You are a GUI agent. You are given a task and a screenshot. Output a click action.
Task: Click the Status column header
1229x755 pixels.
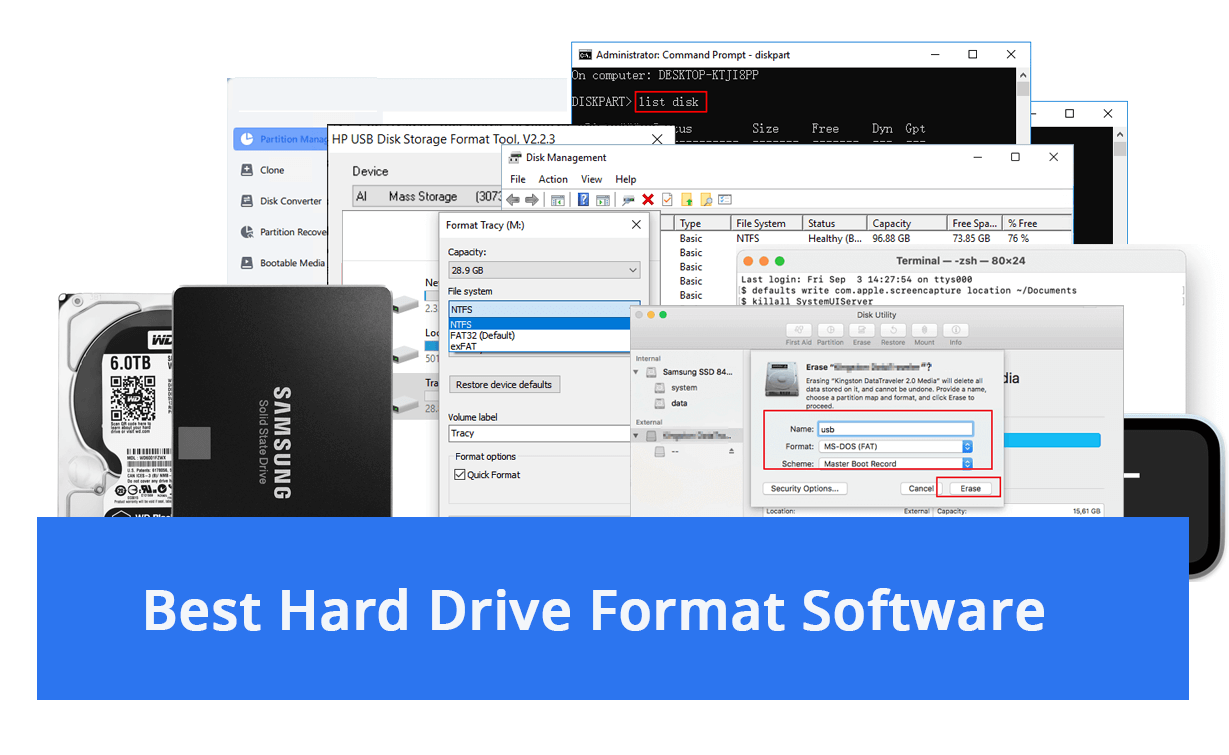(x=834, y=224)
